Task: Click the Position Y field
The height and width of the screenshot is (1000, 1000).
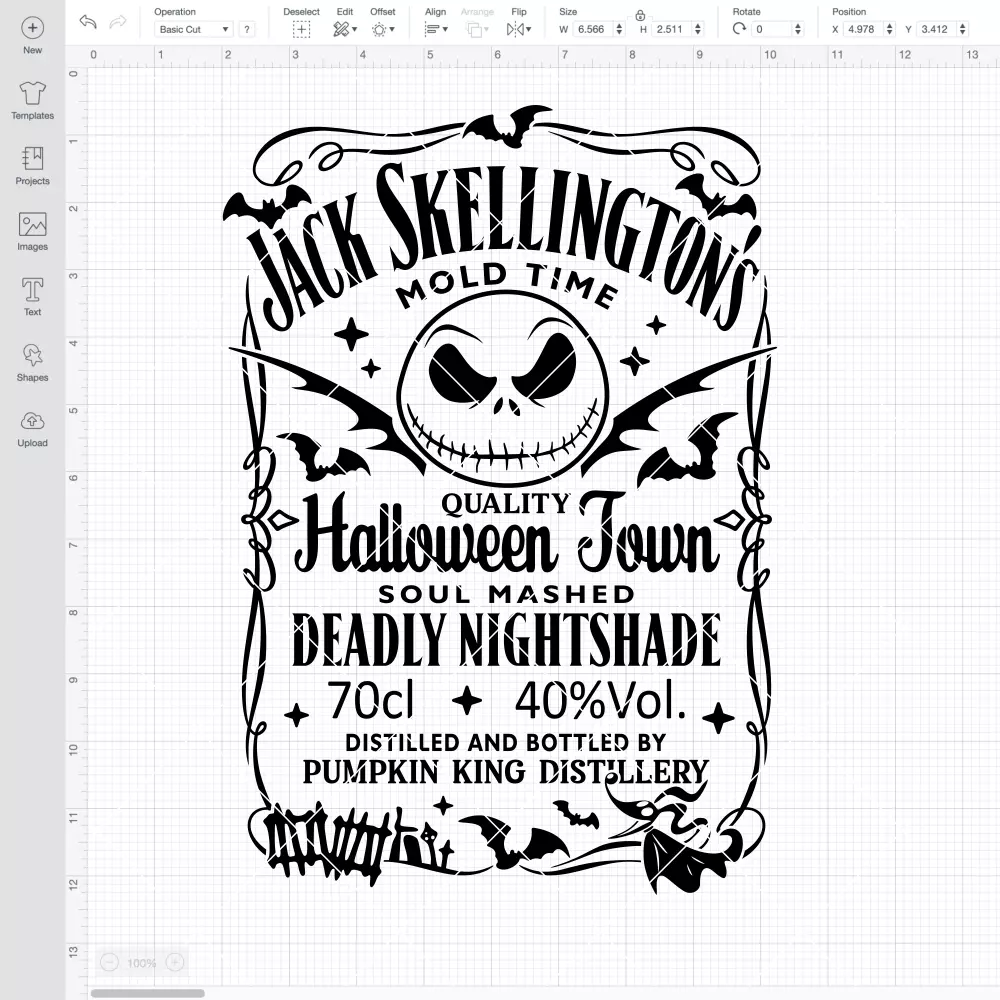Action: (936, 29)
